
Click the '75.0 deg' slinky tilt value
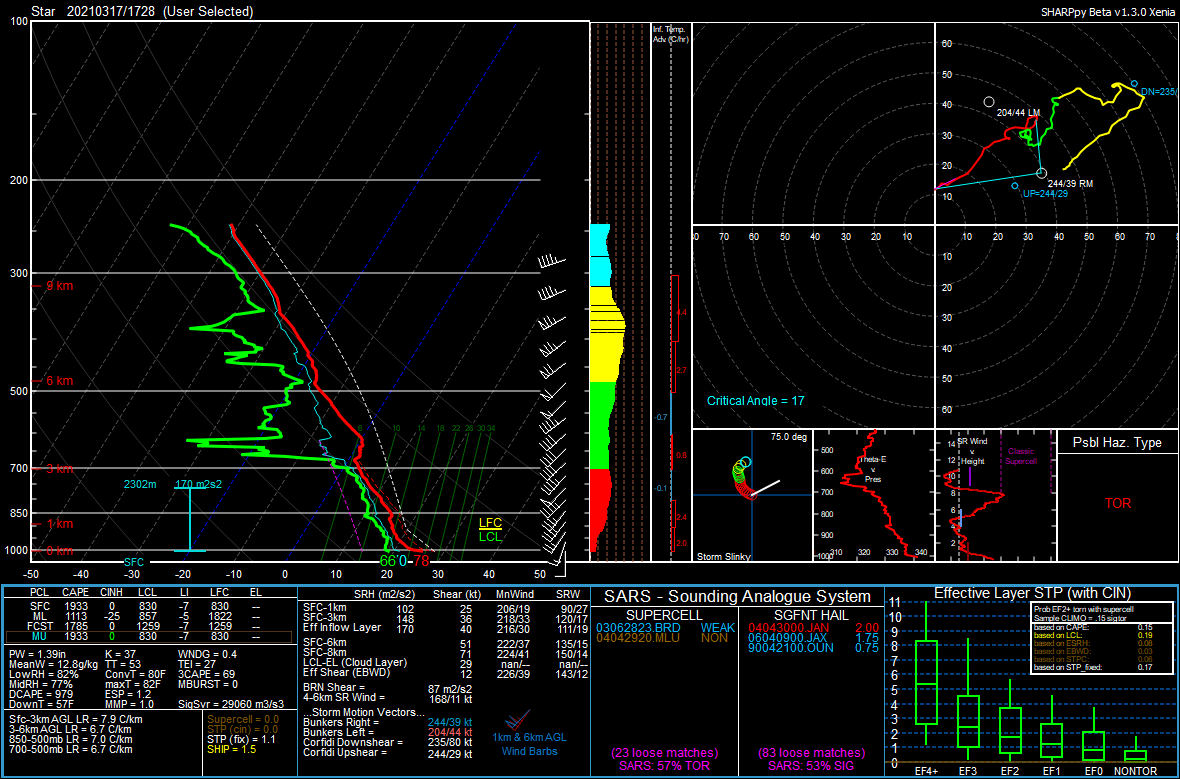pos(788,437)
